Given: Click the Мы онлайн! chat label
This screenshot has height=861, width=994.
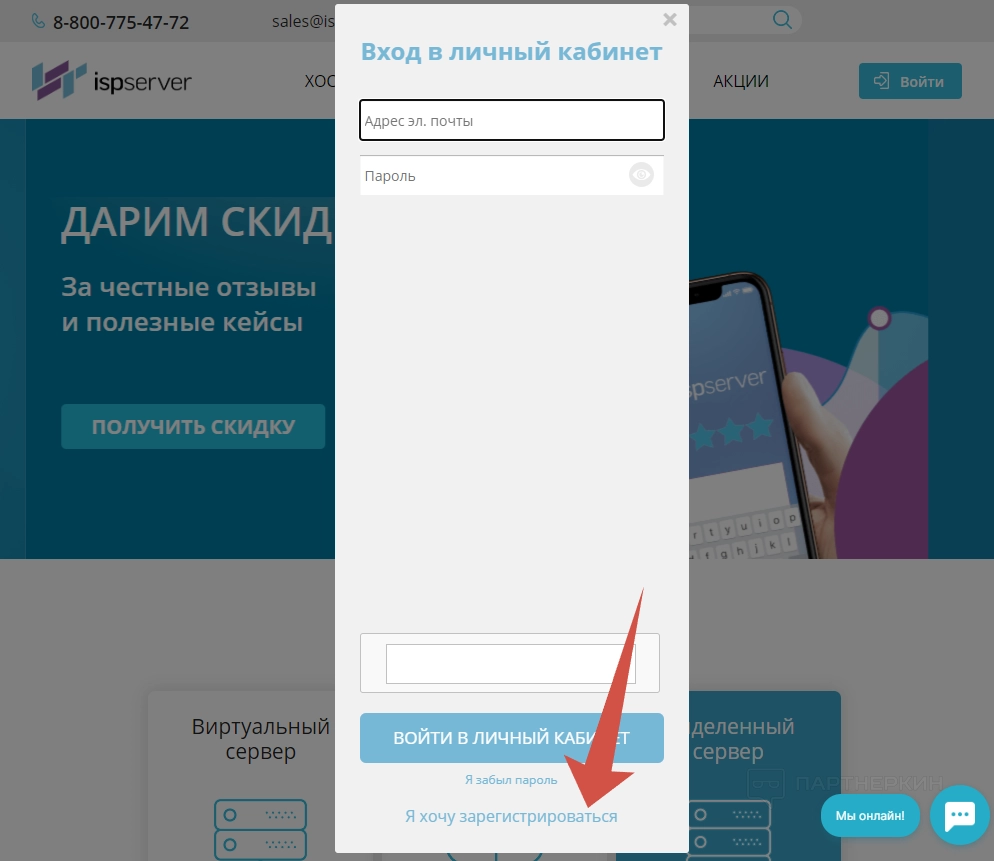Looking at the screenshot, I should pos(870,815).
